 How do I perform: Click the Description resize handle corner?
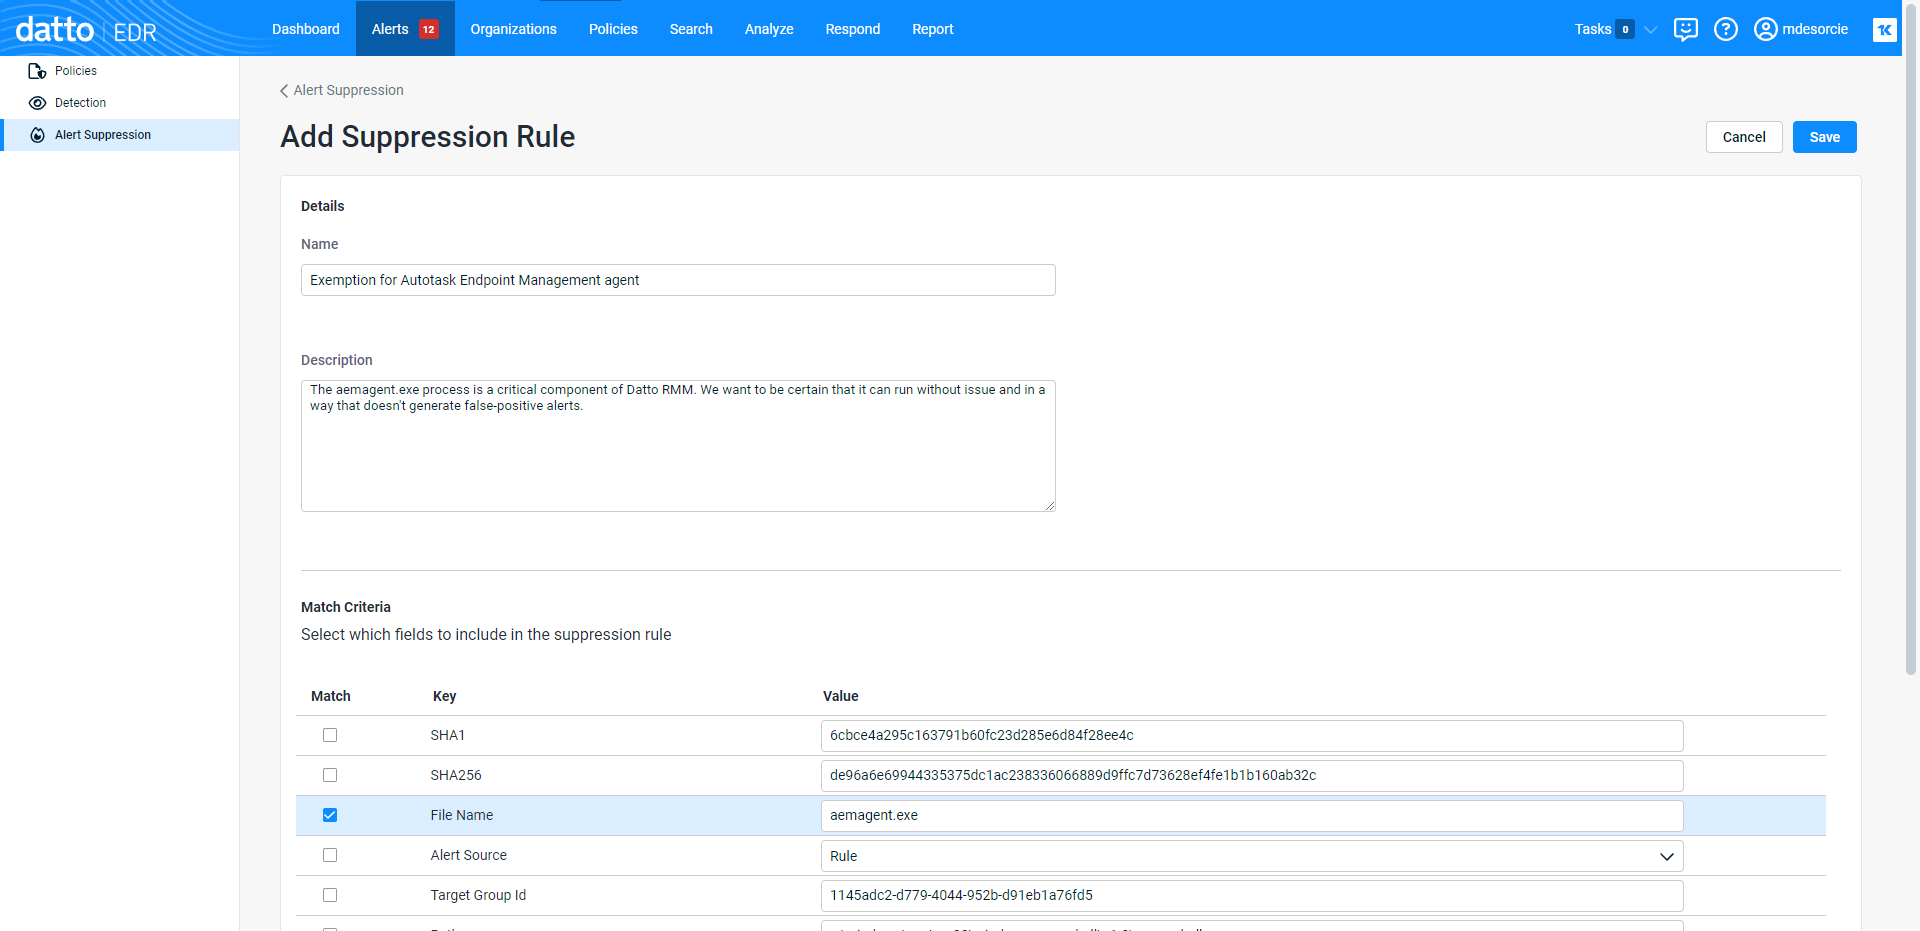click(1049, 505)
